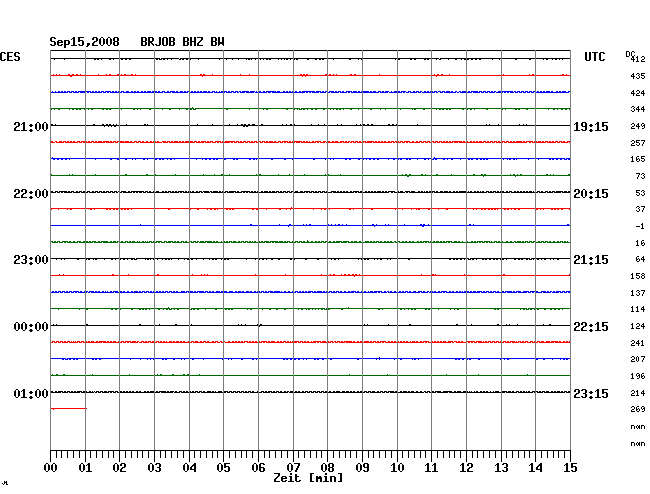
Task: Select minute axis tick label 09
Action: (362, 468)
